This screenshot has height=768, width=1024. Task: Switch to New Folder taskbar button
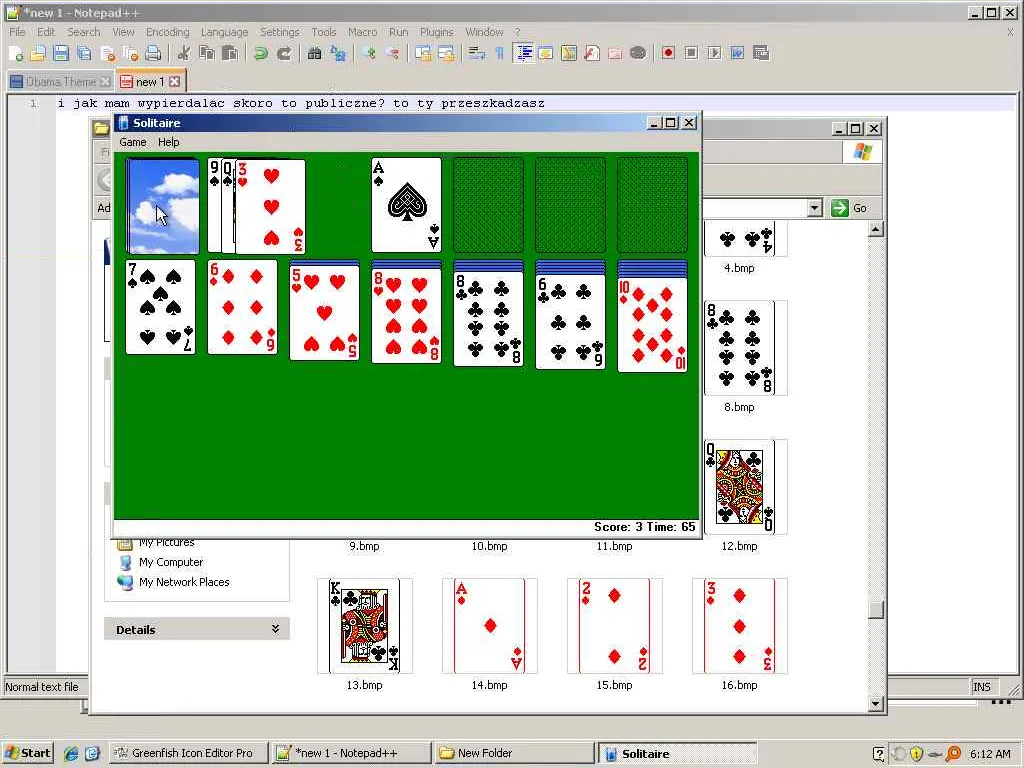tap(515, 753)
